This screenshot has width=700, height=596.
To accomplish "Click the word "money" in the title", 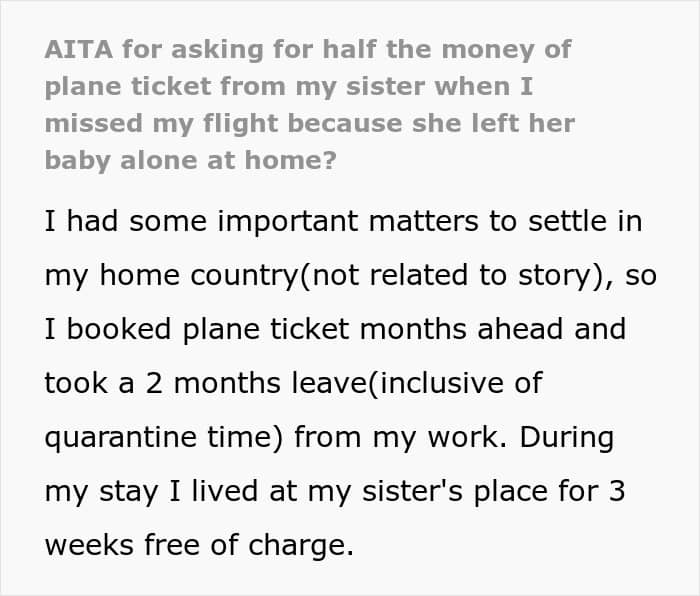I will (x=488, y=50).
